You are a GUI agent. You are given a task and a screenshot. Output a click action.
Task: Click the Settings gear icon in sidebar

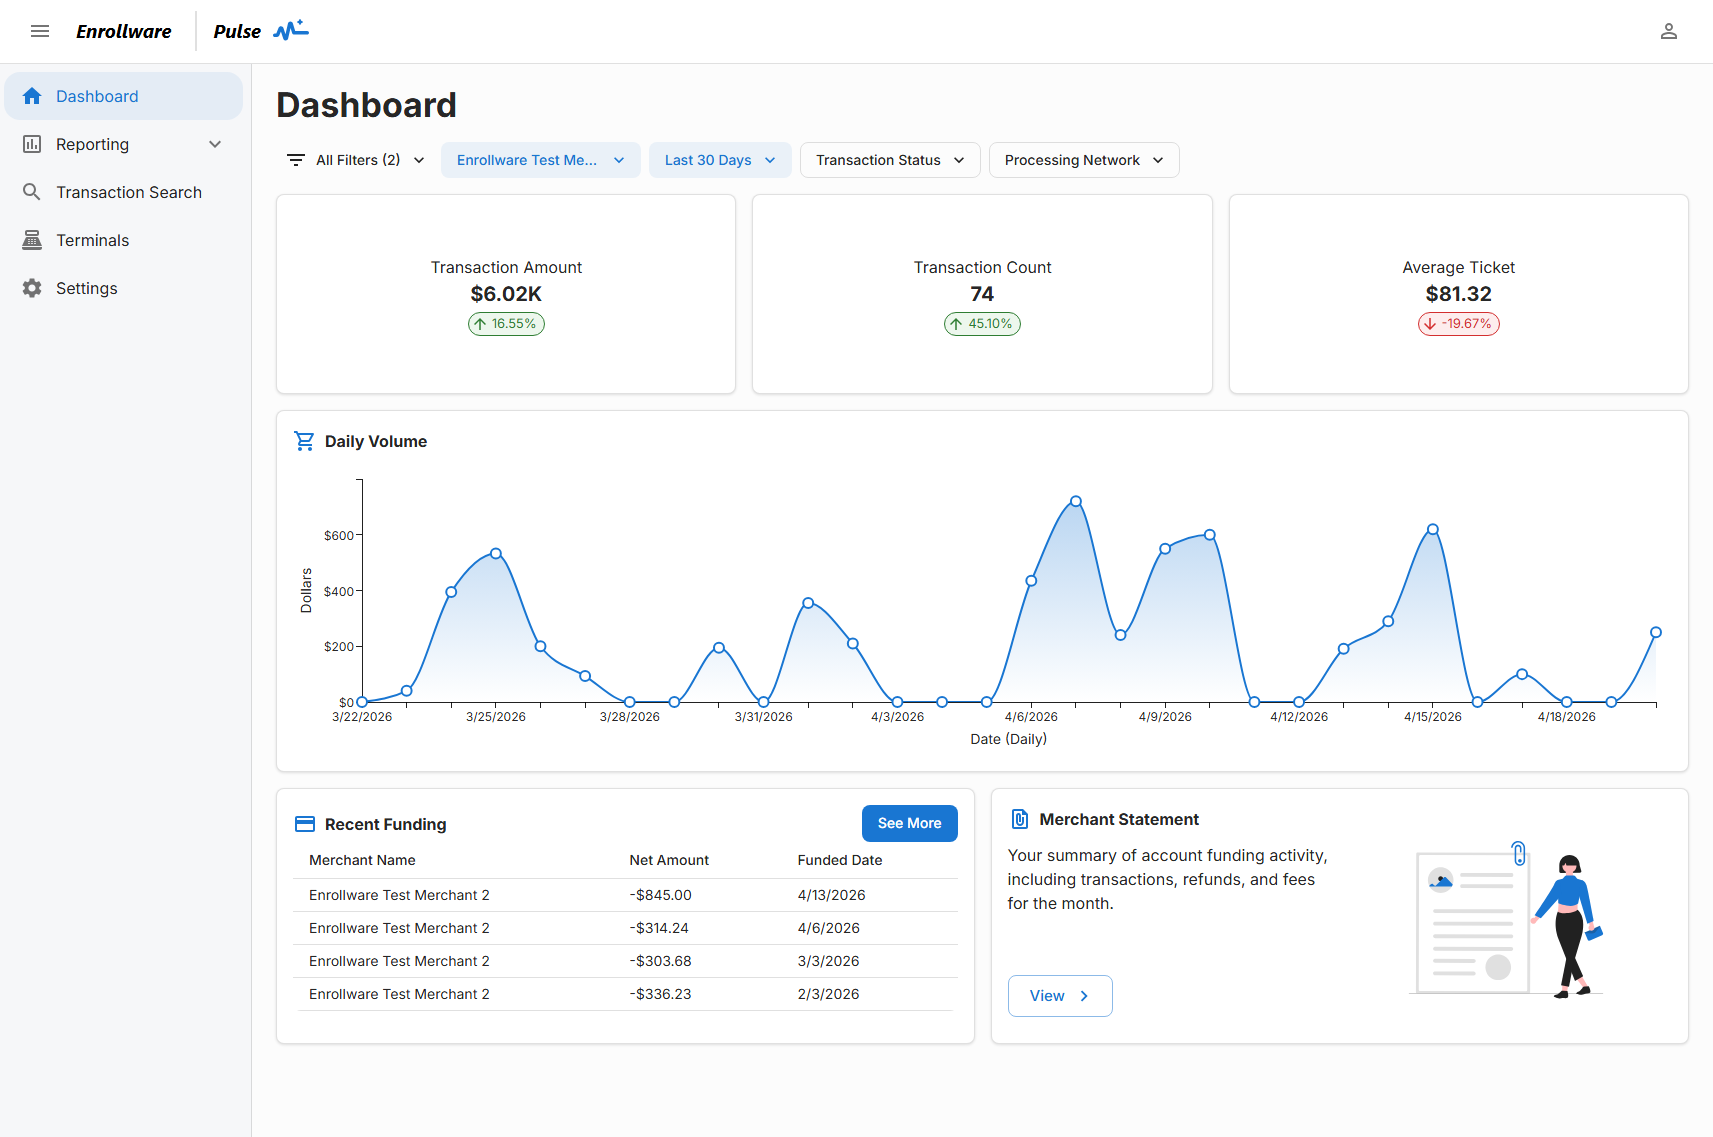[32, 288]
